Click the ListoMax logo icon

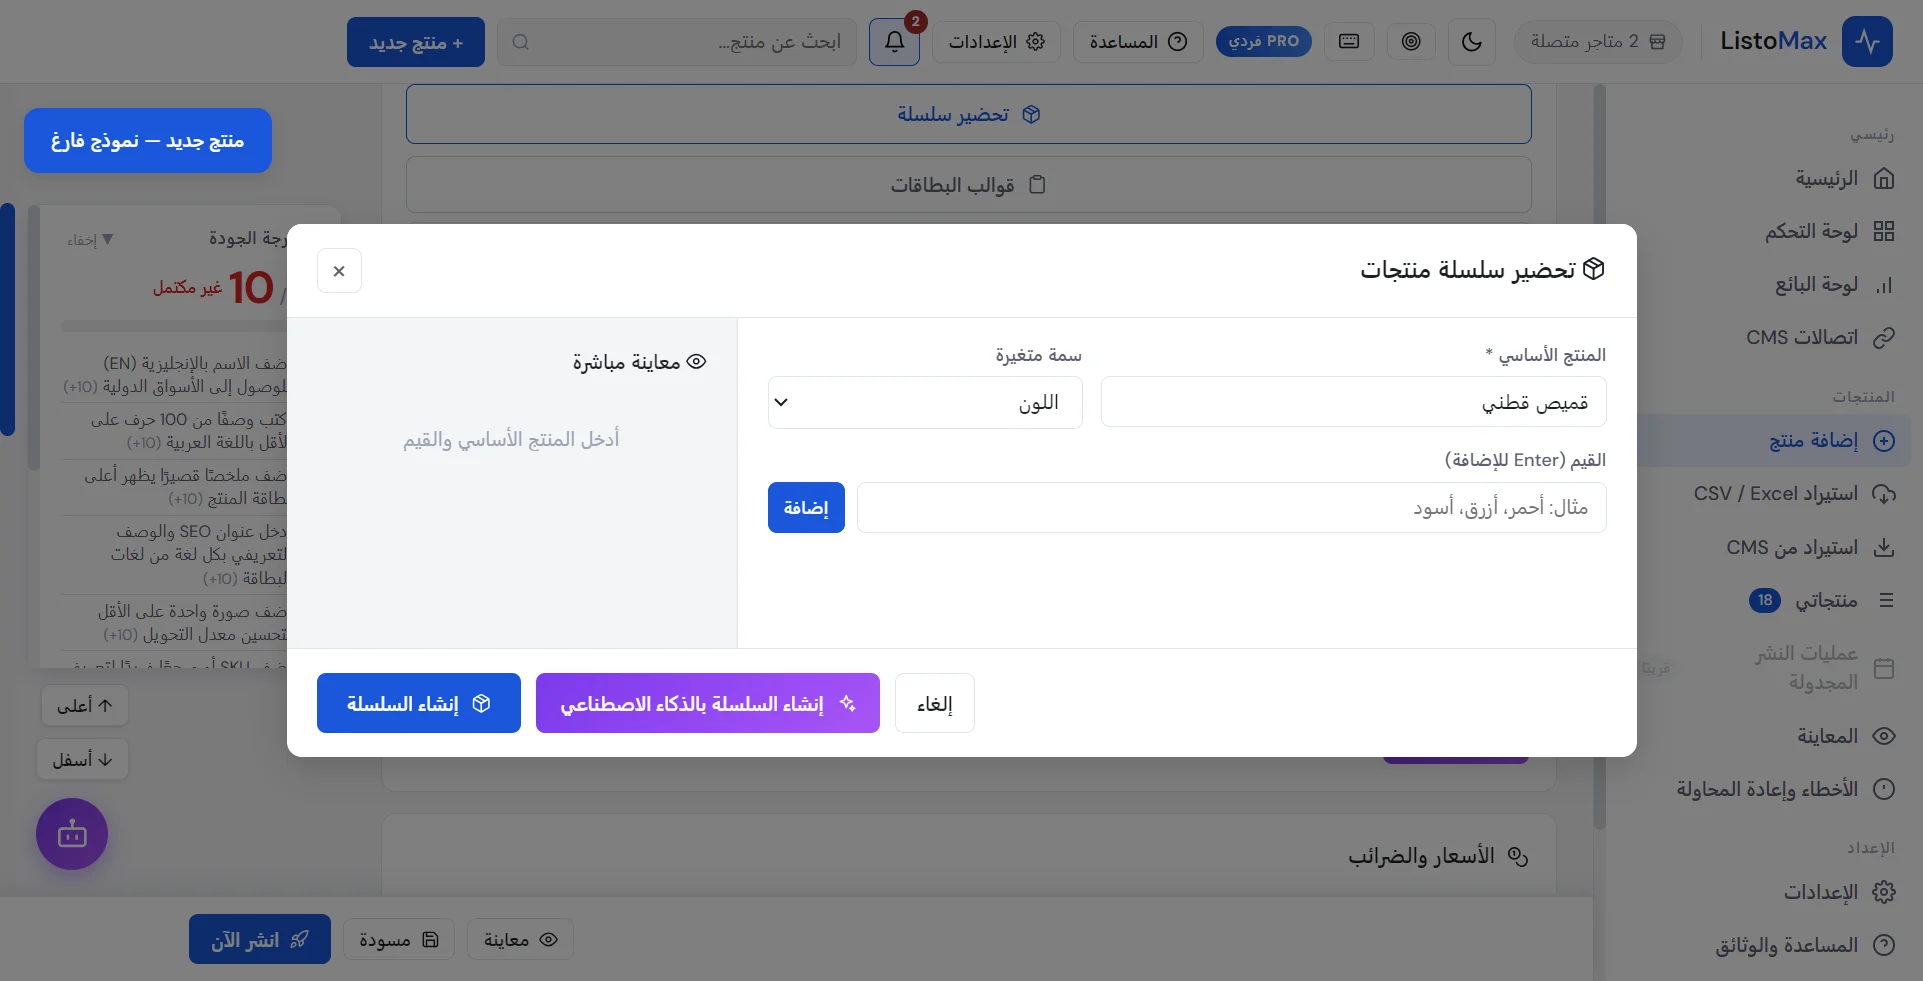[x=1867, y=42]
